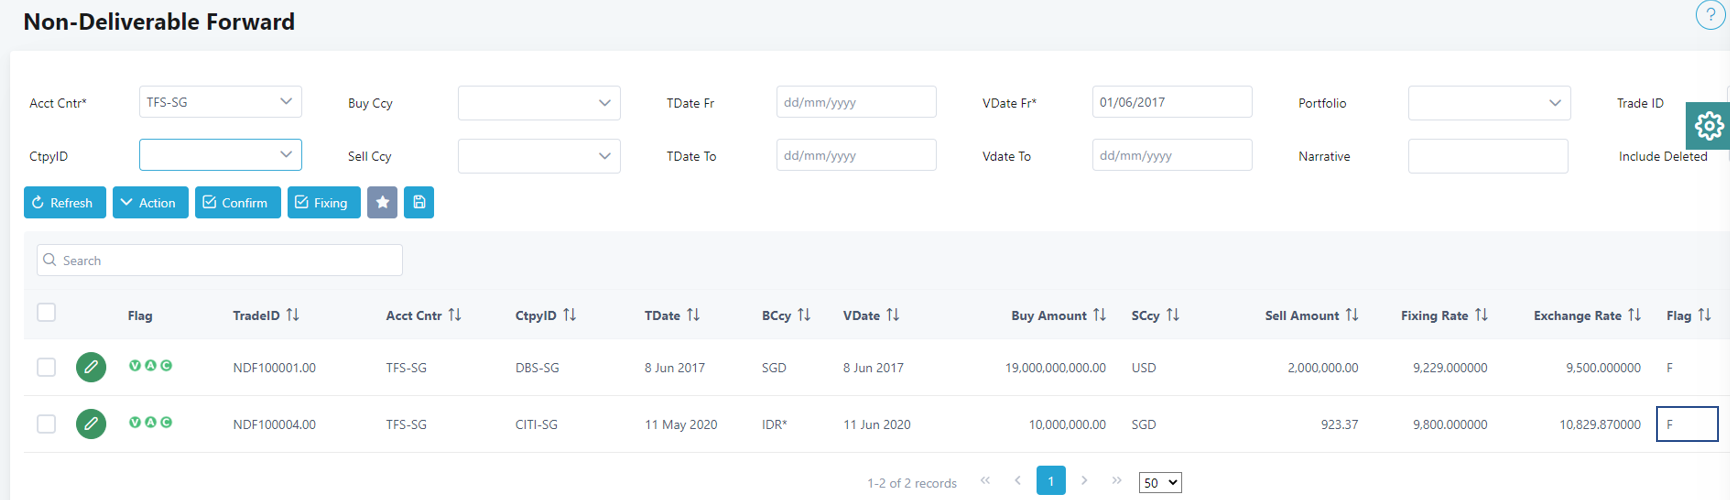
Task: Open the settings gear icon
Action: (x=1708, y=126)
